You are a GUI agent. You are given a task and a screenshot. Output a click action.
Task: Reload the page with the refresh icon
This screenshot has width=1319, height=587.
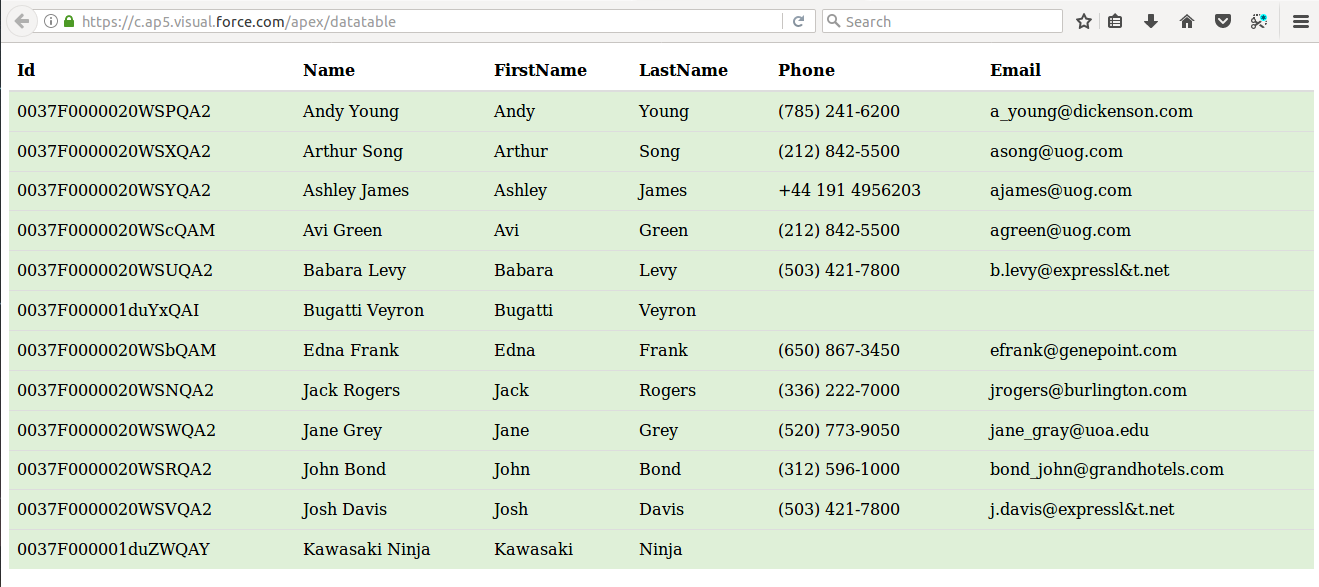799,21
